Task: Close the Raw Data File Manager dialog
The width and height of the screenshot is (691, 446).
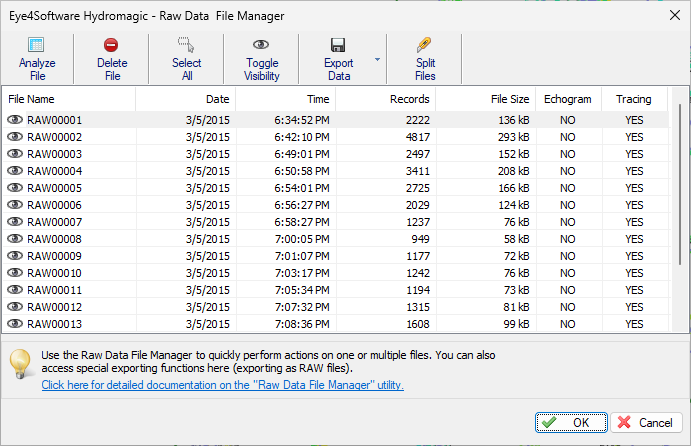Action: click(x=675, y=15)
